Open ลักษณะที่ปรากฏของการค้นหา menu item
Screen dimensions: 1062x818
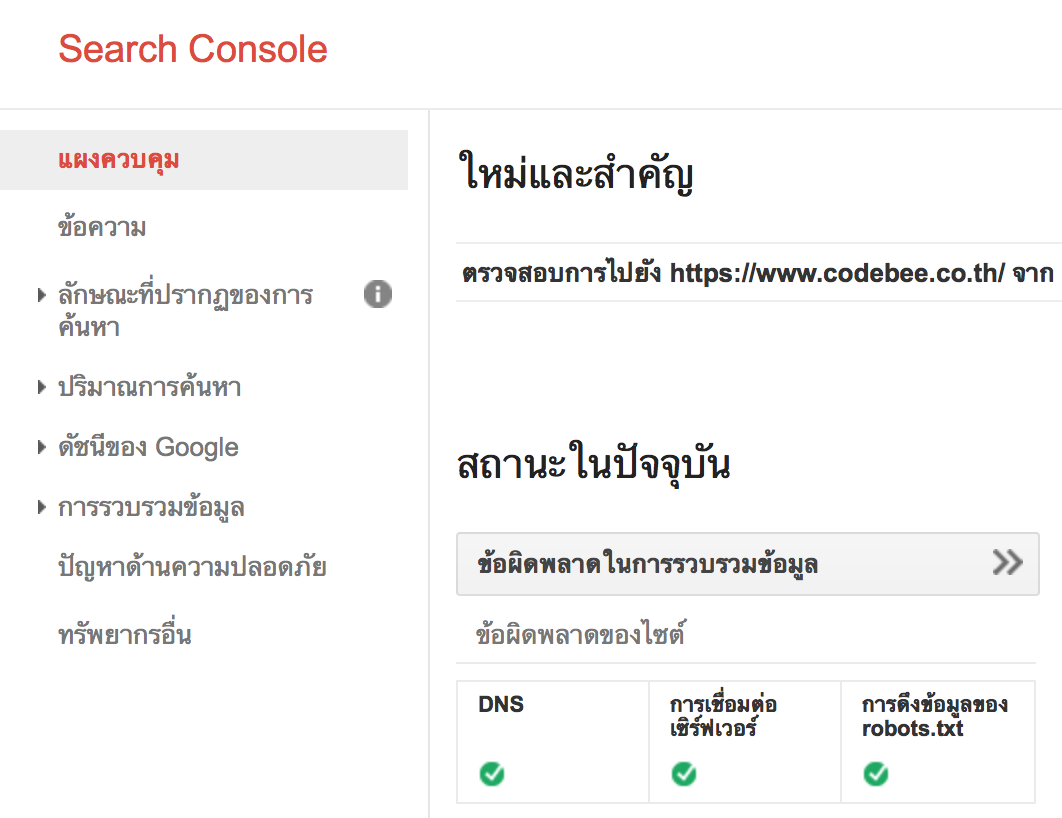[185, 311]
